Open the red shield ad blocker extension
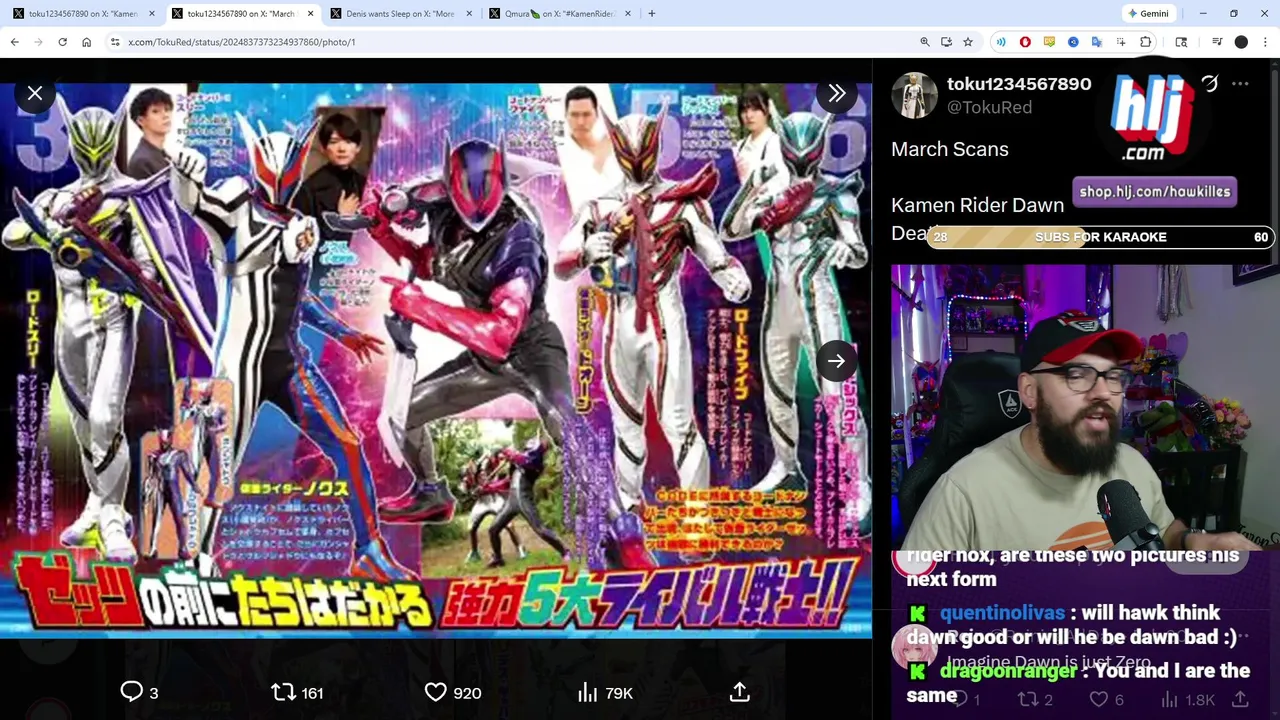This screenshot has height=720, width=1280. [1025, 42]
